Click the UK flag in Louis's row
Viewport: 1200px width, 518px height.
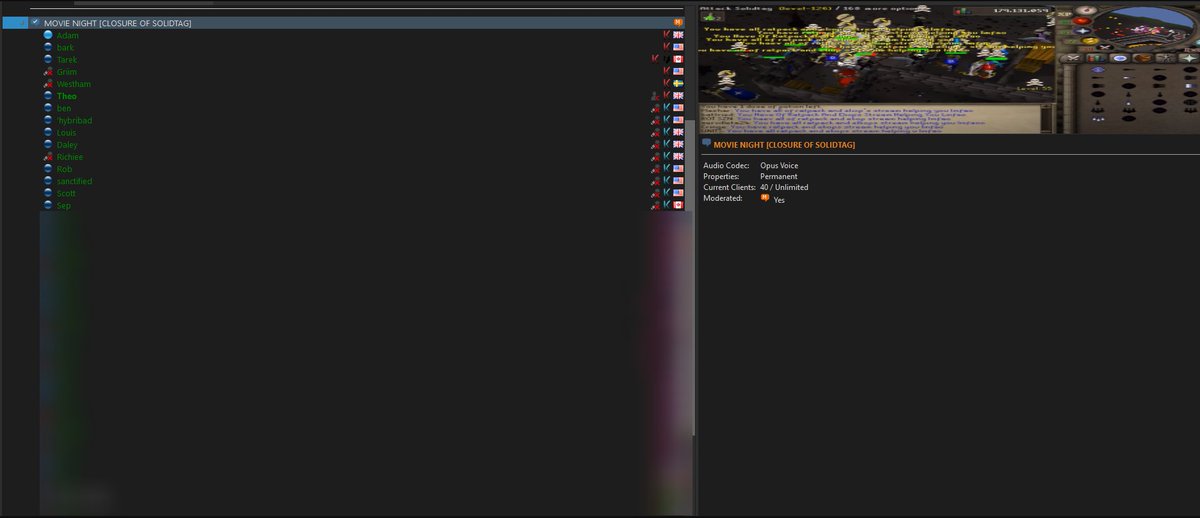tap(678, 133)
